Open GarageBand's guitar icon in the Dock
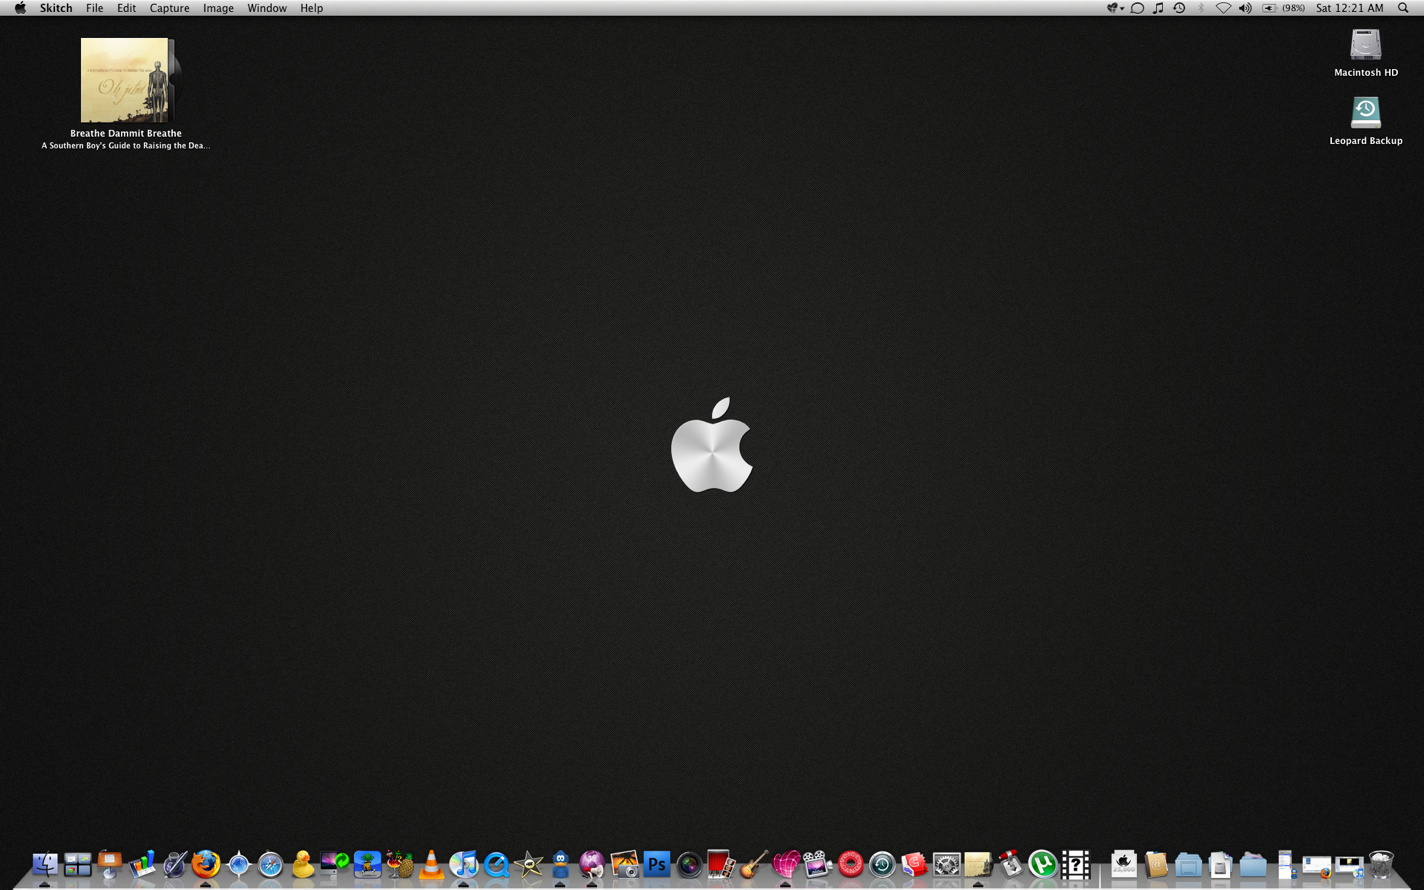1424x890 pixels. pos(753,864)
